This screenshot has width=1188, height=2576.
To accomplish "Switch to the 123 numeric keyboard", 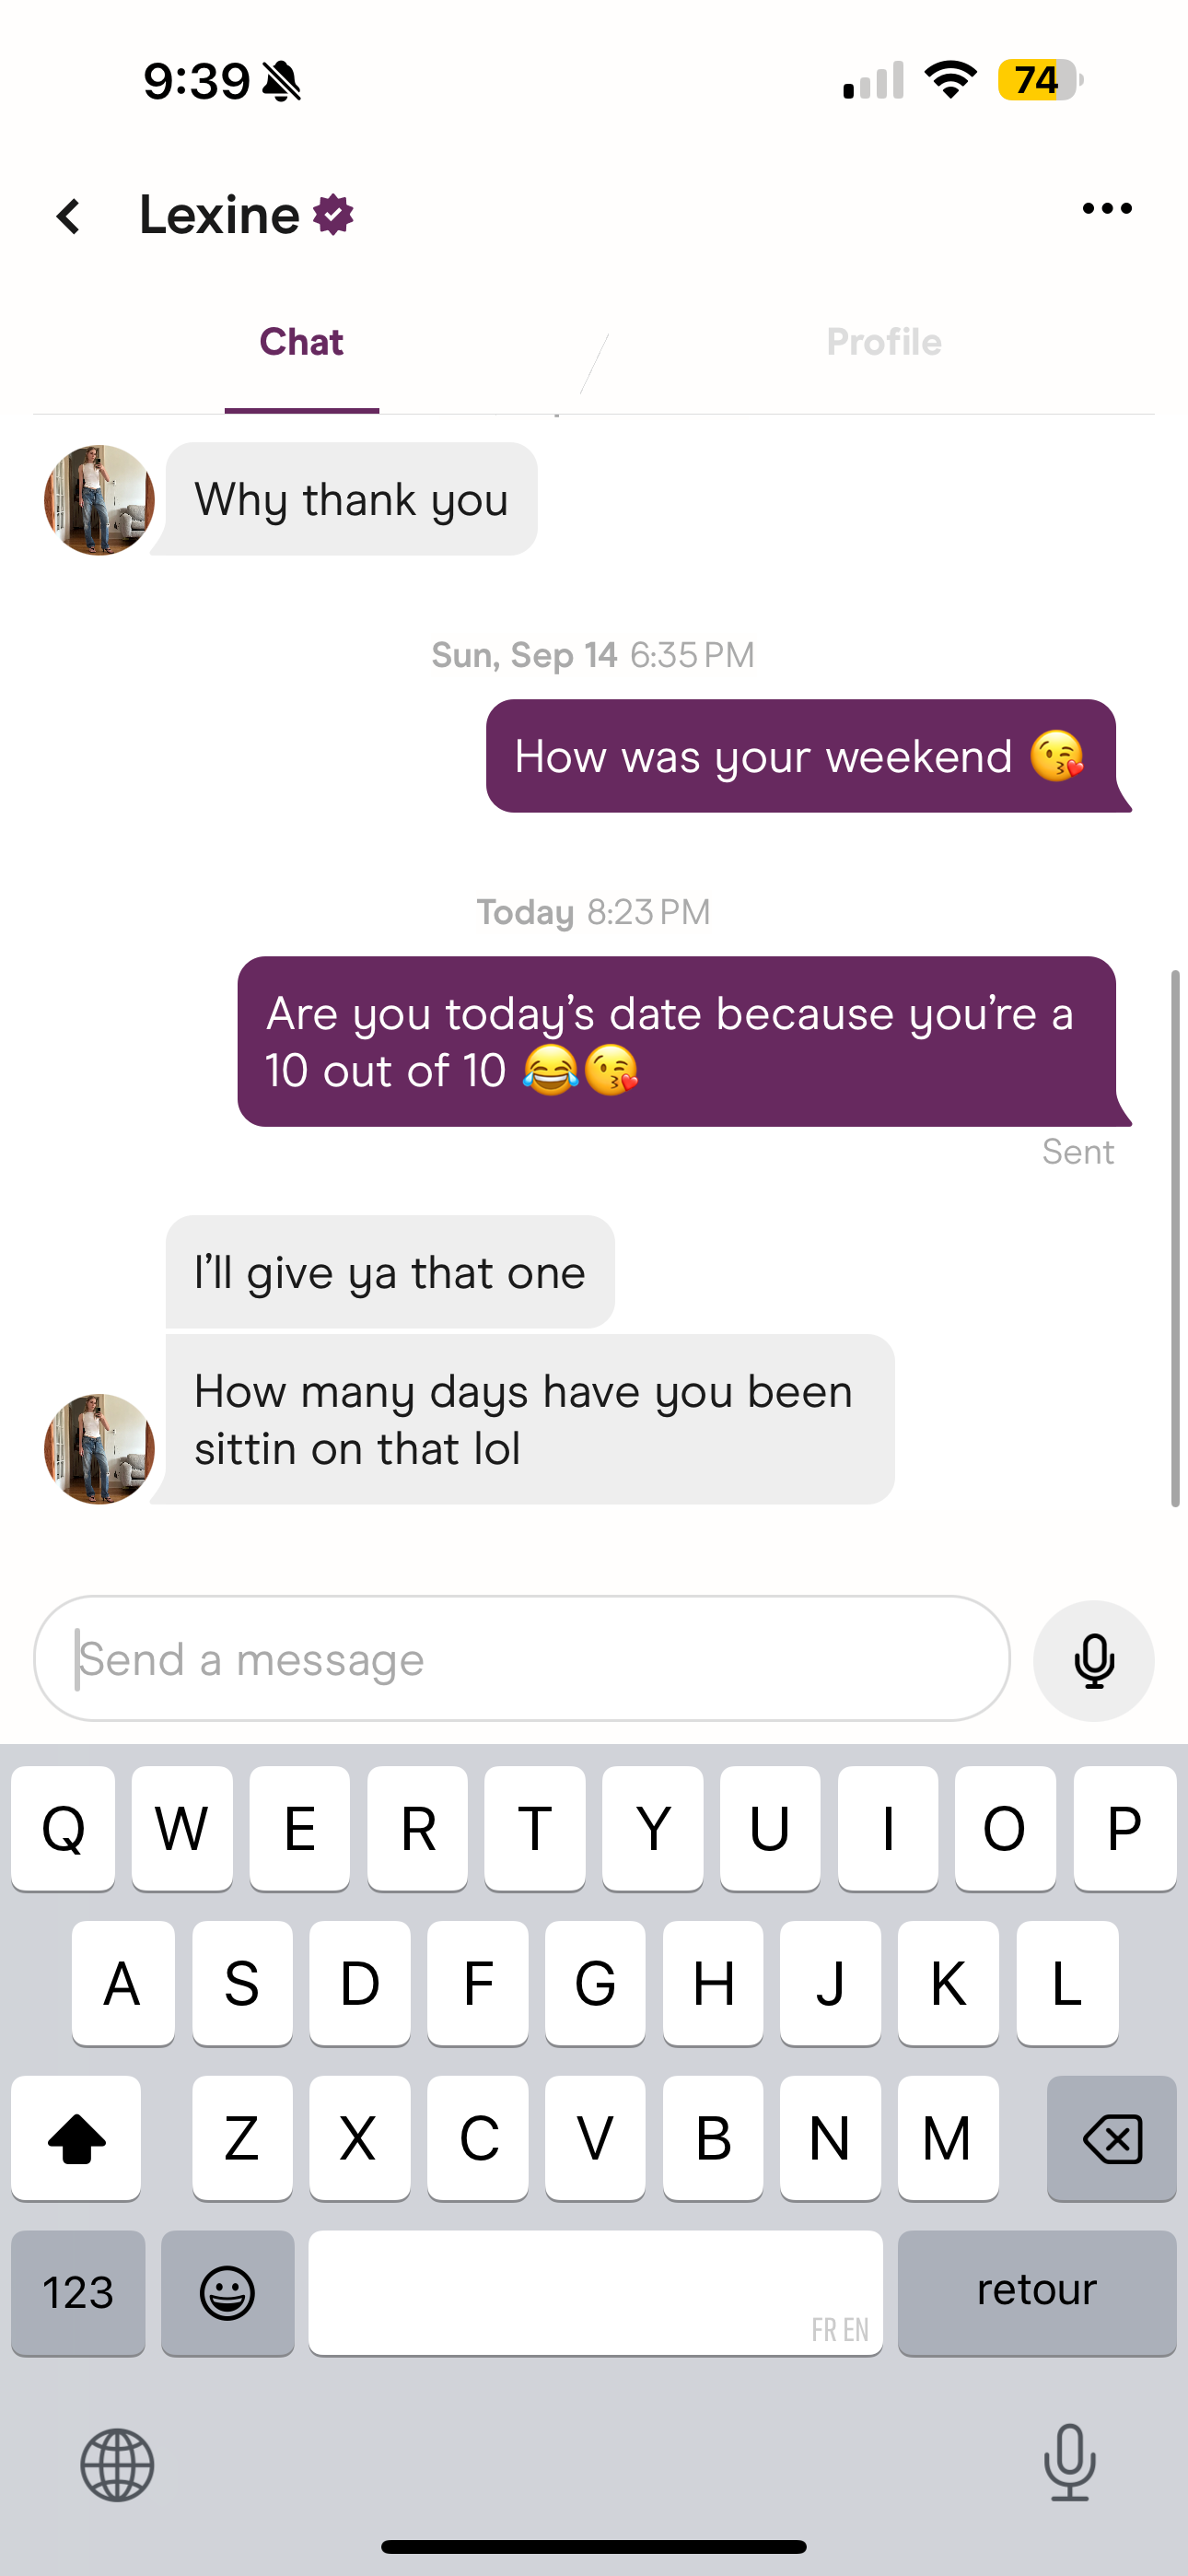I will coord(78,2292).
